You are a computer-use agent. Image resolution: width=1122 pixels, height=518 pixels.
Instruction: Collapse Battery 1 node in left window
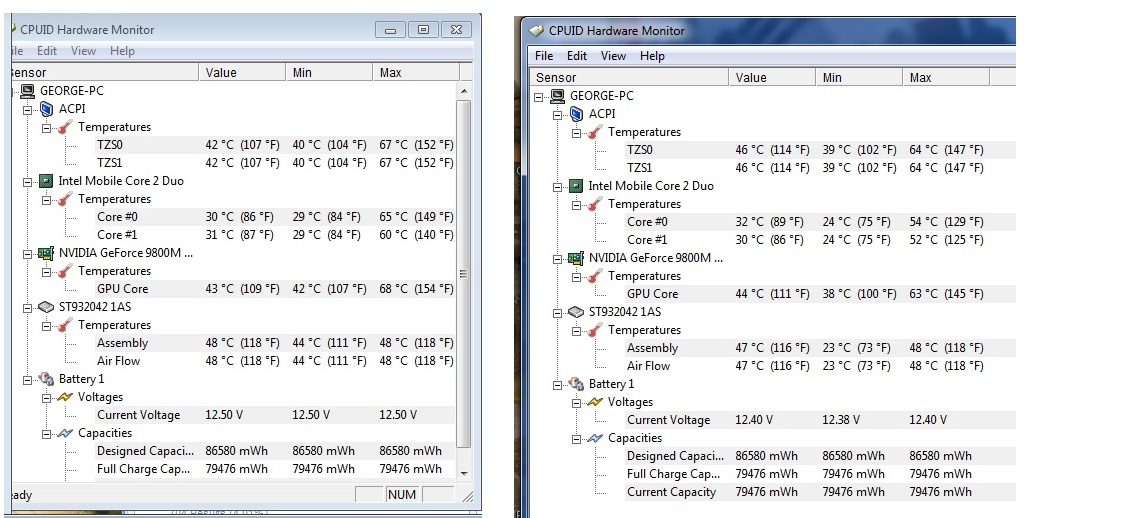tap(28, 379)
